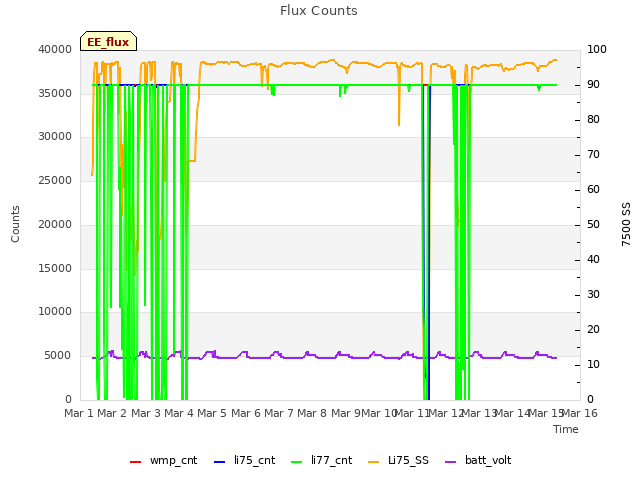Click the 100 tick on the right axis
Image resolution: width=640 pixels, height=480 pixels.
(x=597, y=50)
